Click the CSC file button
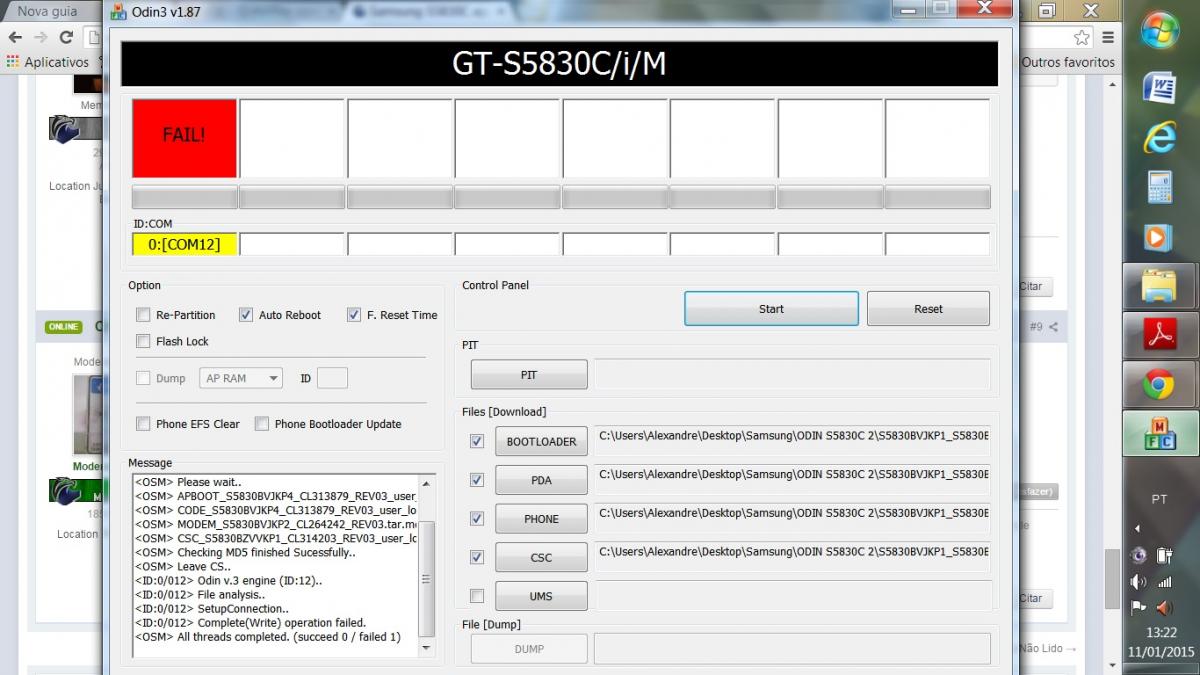 coord(541,557)
